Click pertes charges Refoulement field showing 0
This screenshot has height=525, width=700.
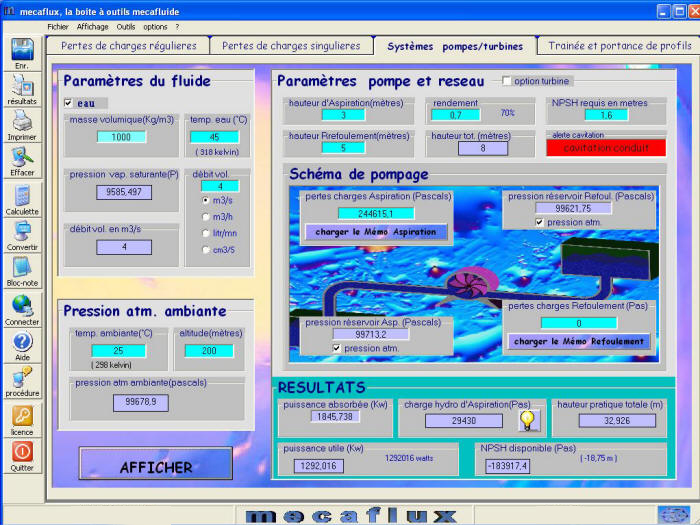click(x=579, y=323)
